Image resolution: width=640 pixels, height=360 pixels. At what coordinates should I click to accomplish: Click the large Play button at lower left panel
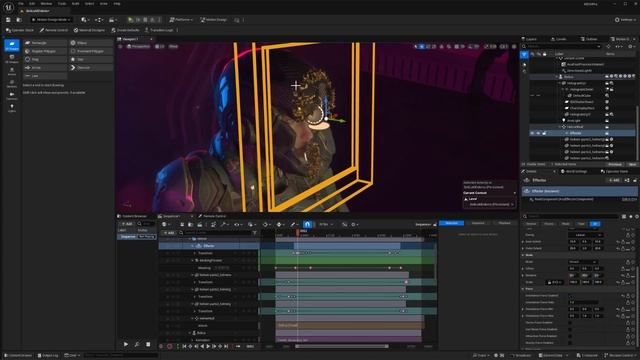[126, 344]
